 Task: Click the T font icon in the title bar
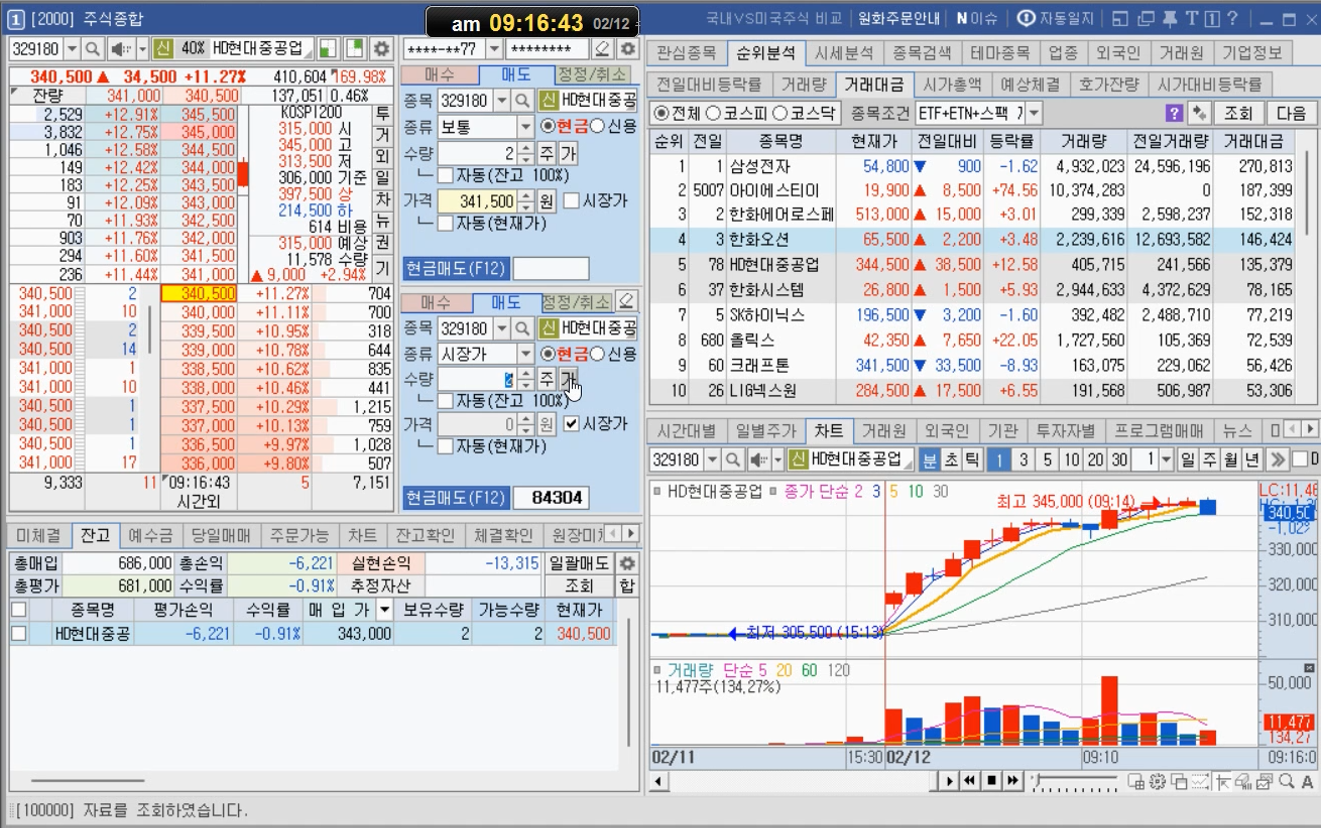(x=1191, y=18)
